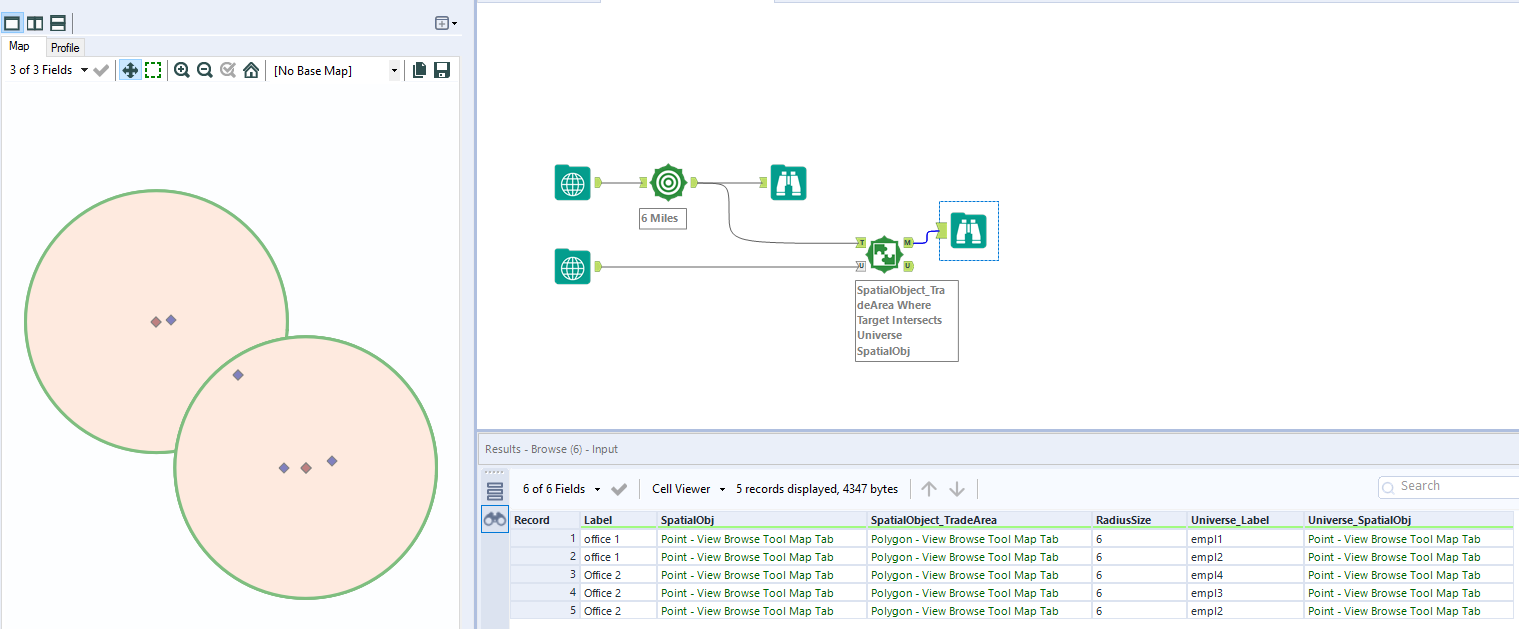Click the single-pane layout toggle top left
The height and width of the screenshot is (629, 1519).
pos(14,22)
